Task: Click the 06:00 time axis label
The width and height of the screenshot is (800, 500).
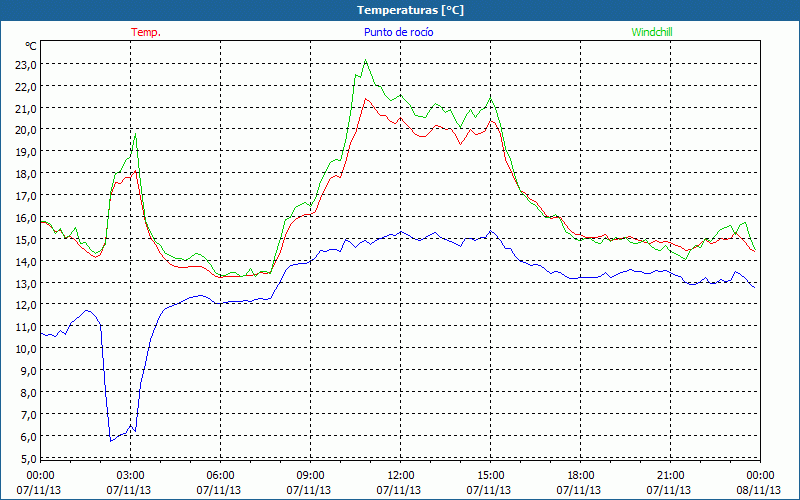Action: [x=220, y=476]
